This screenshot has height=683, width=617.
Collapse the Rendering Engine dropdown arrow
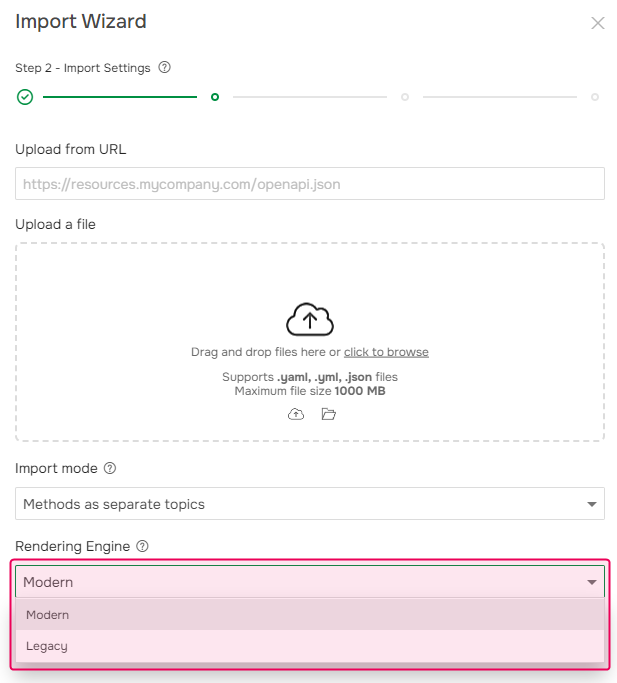pyautogui.click(x=592, y=582)
